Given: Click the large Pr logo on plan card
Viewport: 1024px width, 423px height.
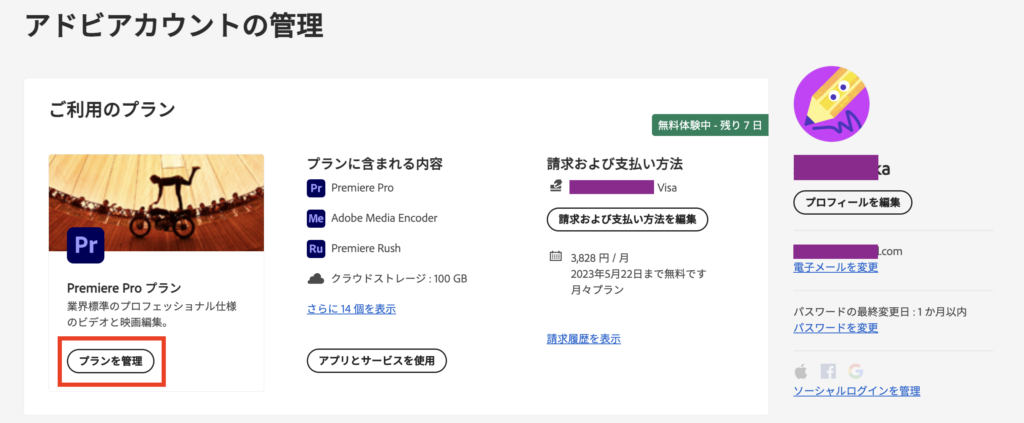Looking at the screenshot, I should tap(86, 245).
